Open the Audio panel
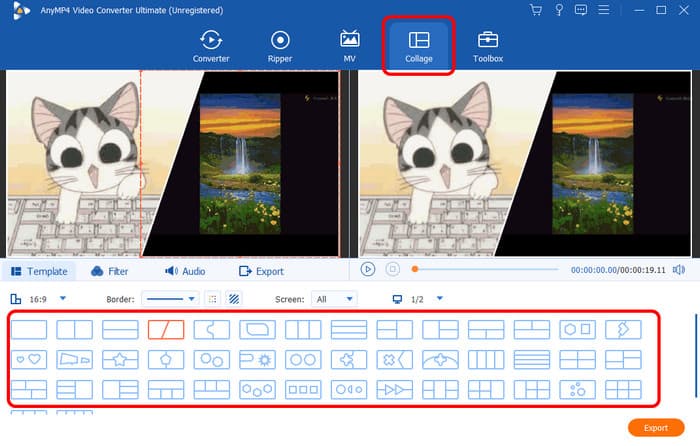This screenshot has width=700, height=446. [x=185, y=271]
